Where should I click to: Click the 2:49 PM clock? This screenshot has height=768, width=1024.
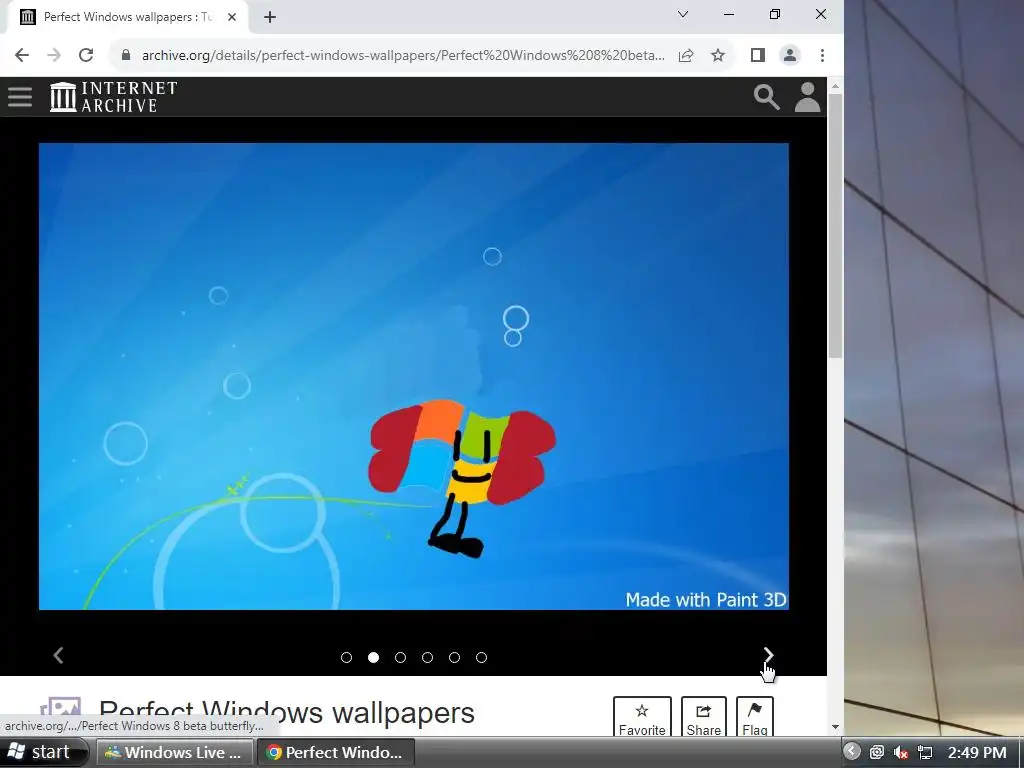(x=977, y=752)
